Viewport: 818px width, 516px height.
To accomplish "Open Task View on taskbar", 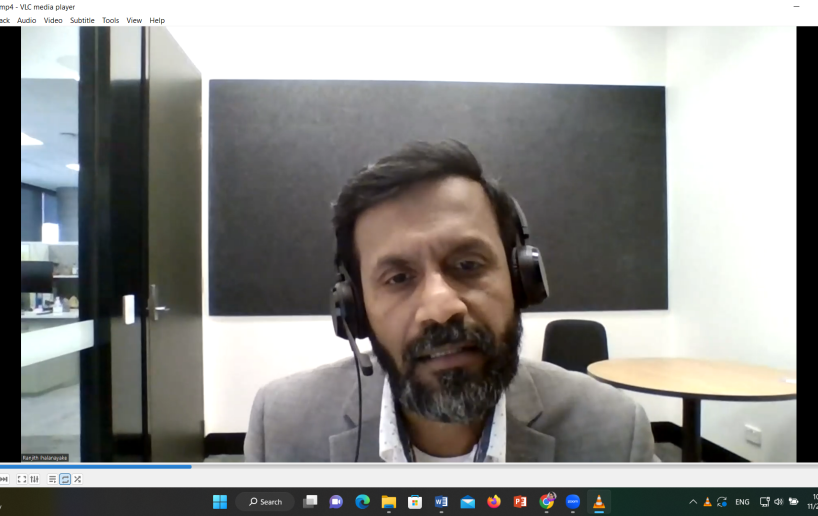I will coord(310,502).
